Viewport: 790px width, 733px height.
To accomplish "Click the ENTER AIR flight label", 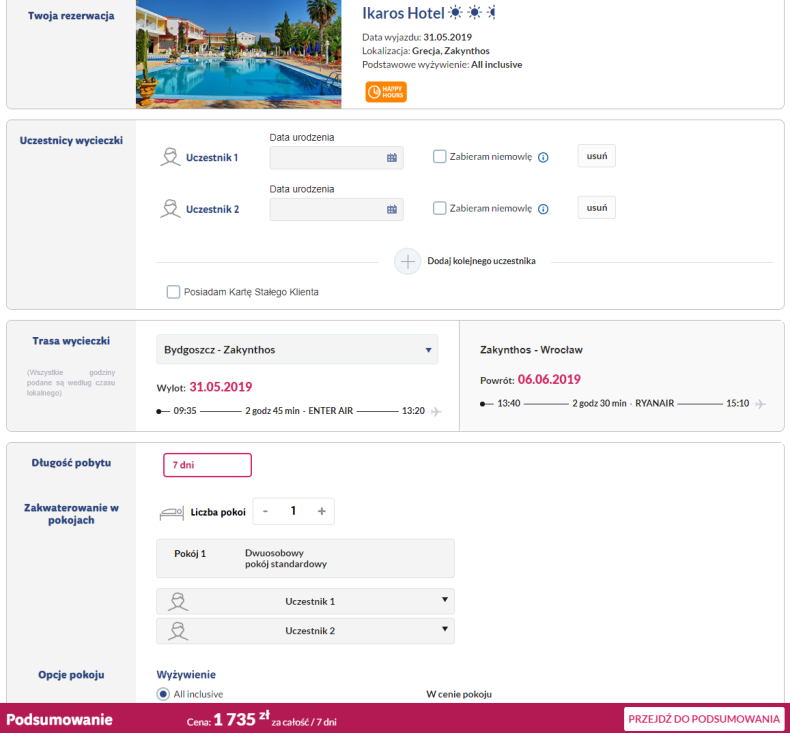I will pyautogui.click(x=331, y=411).
